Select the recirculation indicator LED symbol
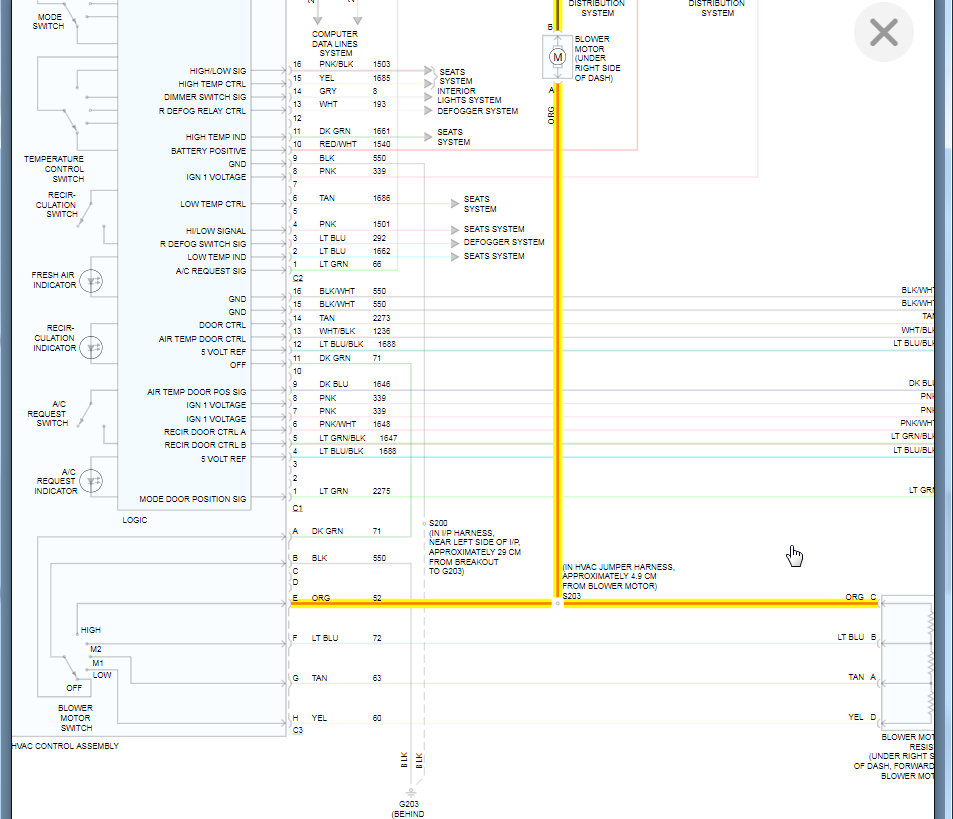The image size is (953, 819). pos(91,348)
